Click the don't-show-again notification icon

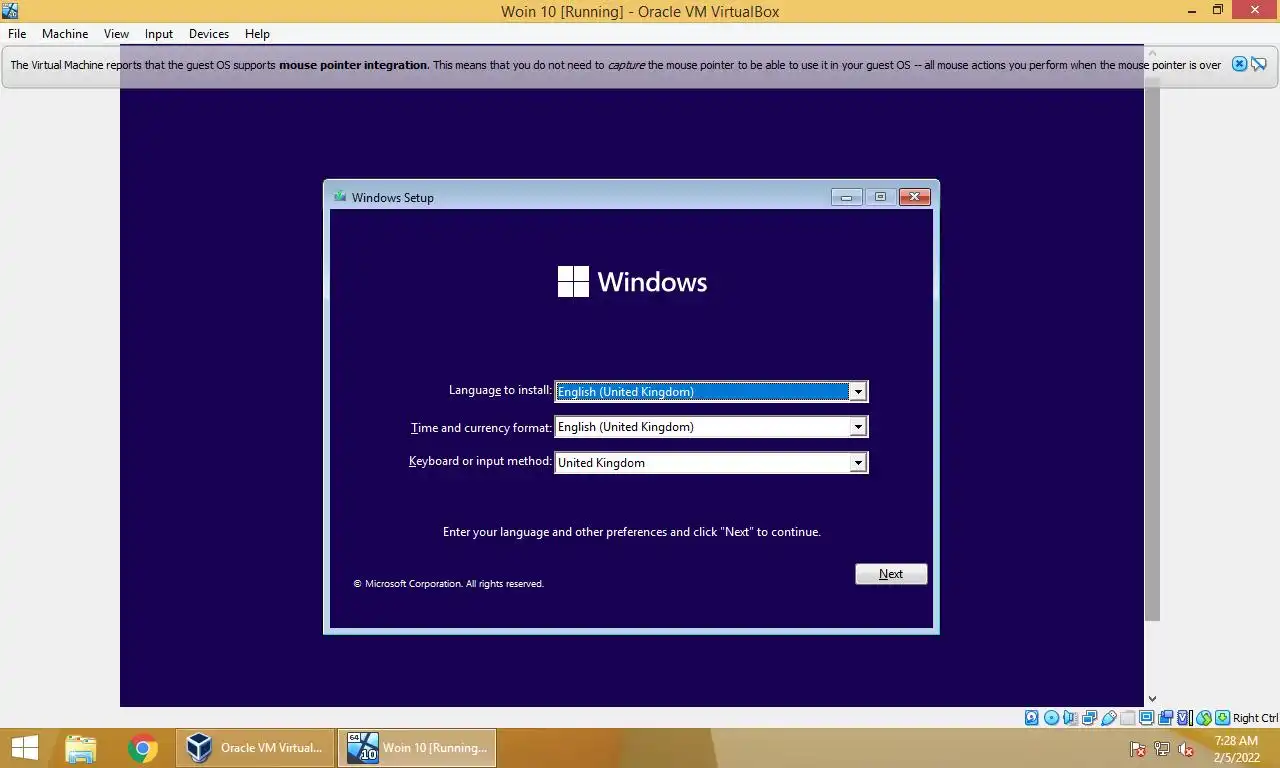click(1259, 64)
